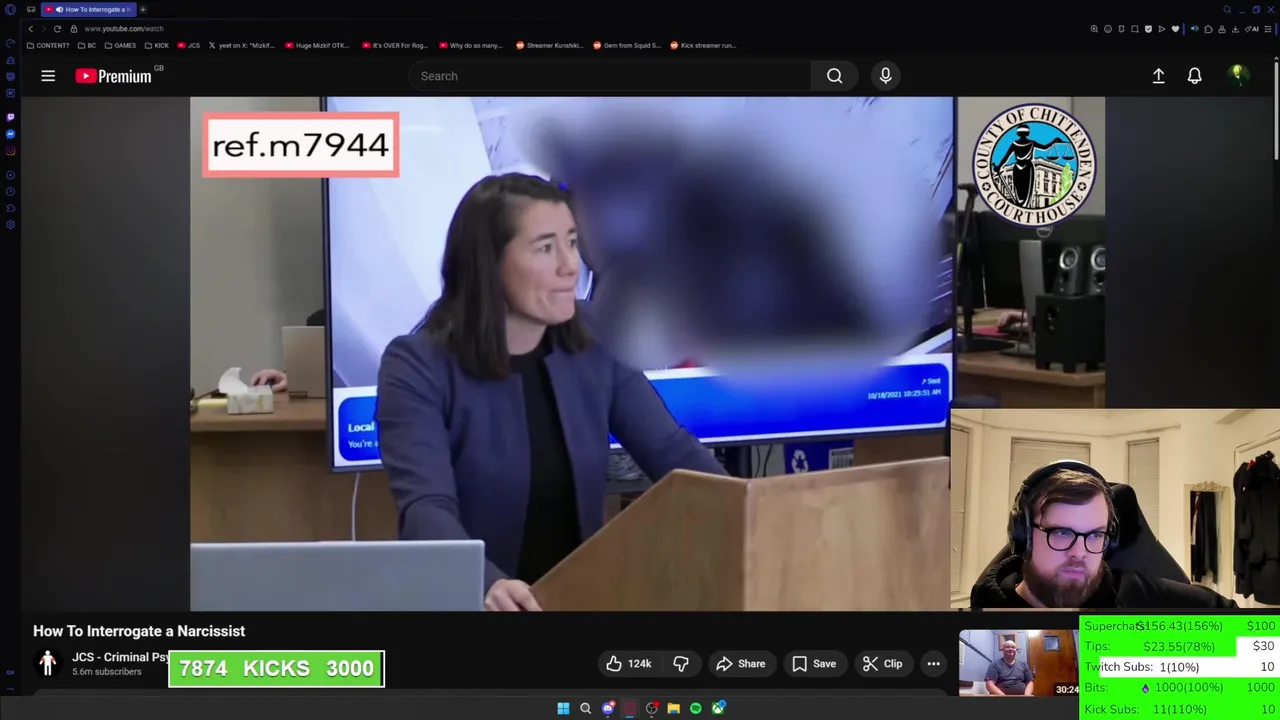The image size is (1280, 720).
Task: Open the sidebar history clock icon
Action: [x=11, y=192]
